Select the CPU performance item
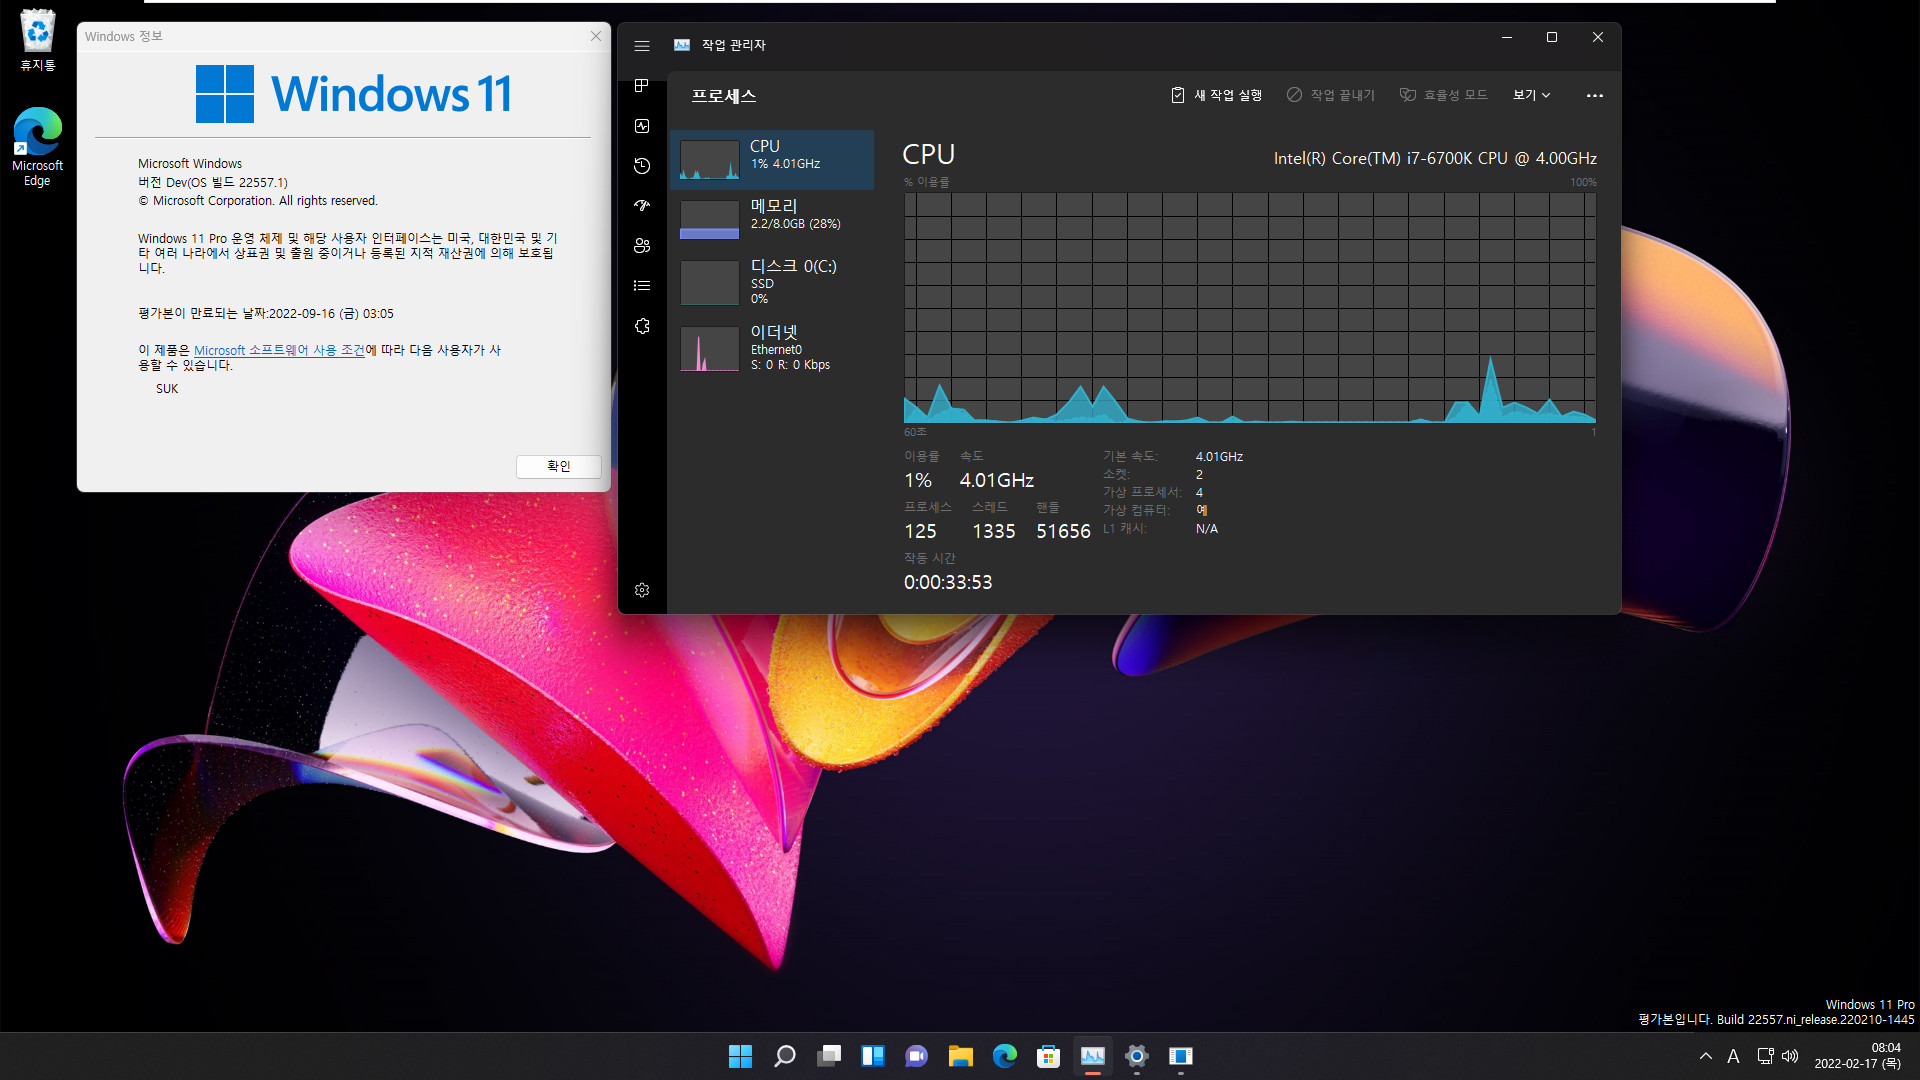Viewport: 1920px width, 1080px height. [772, 160]
